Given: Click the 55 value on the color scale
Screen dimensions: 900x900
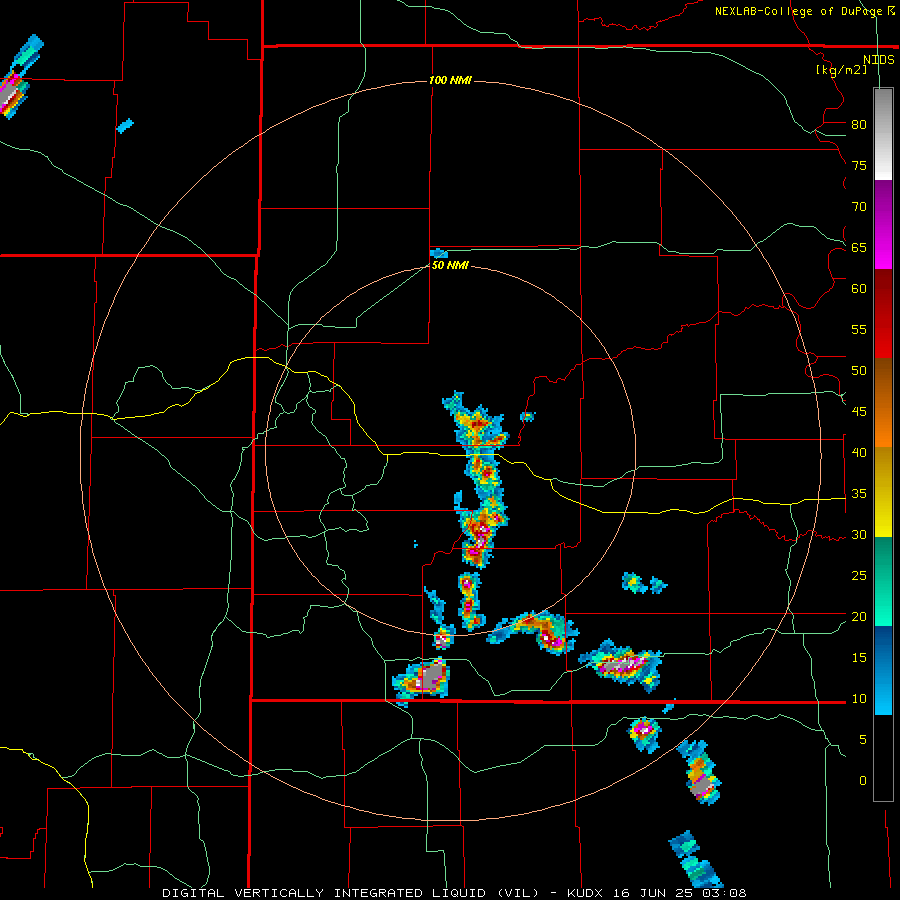Looking at the screenshot, I should (859, 329).
